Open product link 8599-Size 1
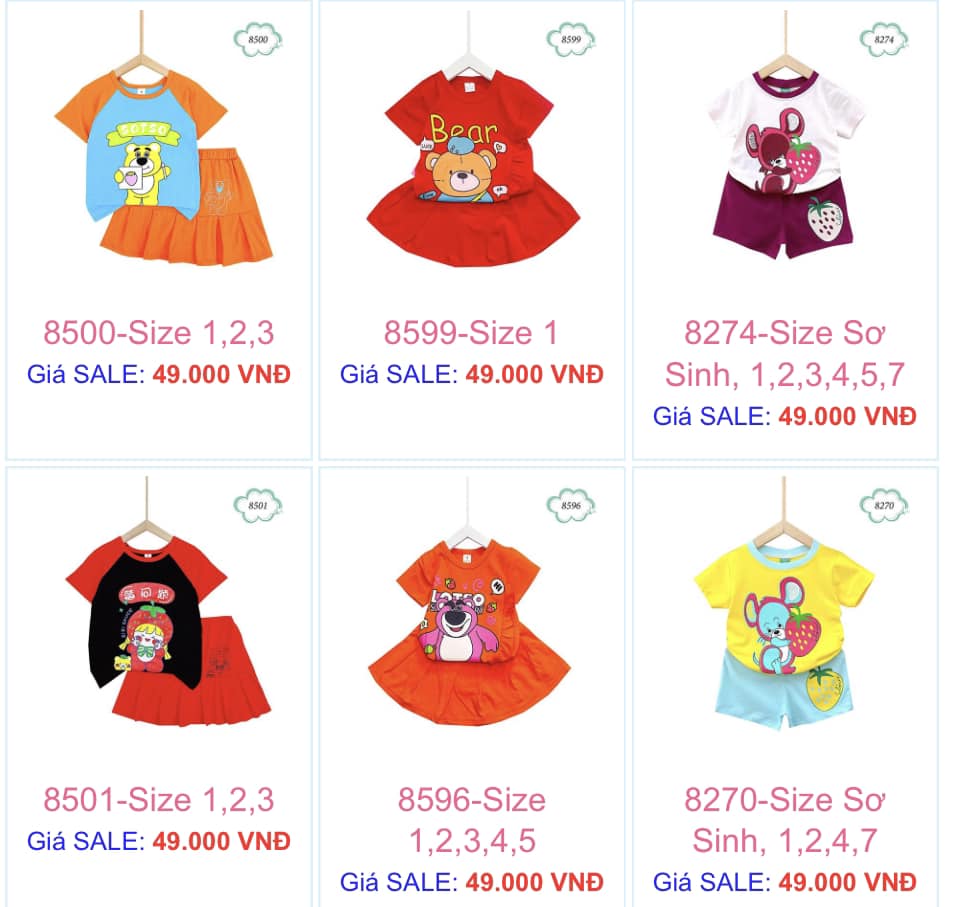This screenshot has height=907, width=960. (471, 334)
